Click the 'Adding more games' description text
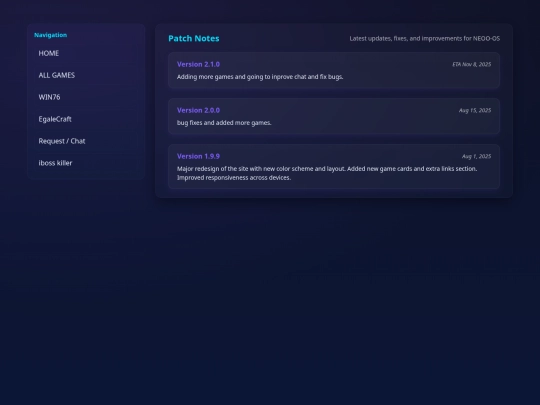Screen dimensions: 540x405 pyautogui.click(x=260, y=77)
